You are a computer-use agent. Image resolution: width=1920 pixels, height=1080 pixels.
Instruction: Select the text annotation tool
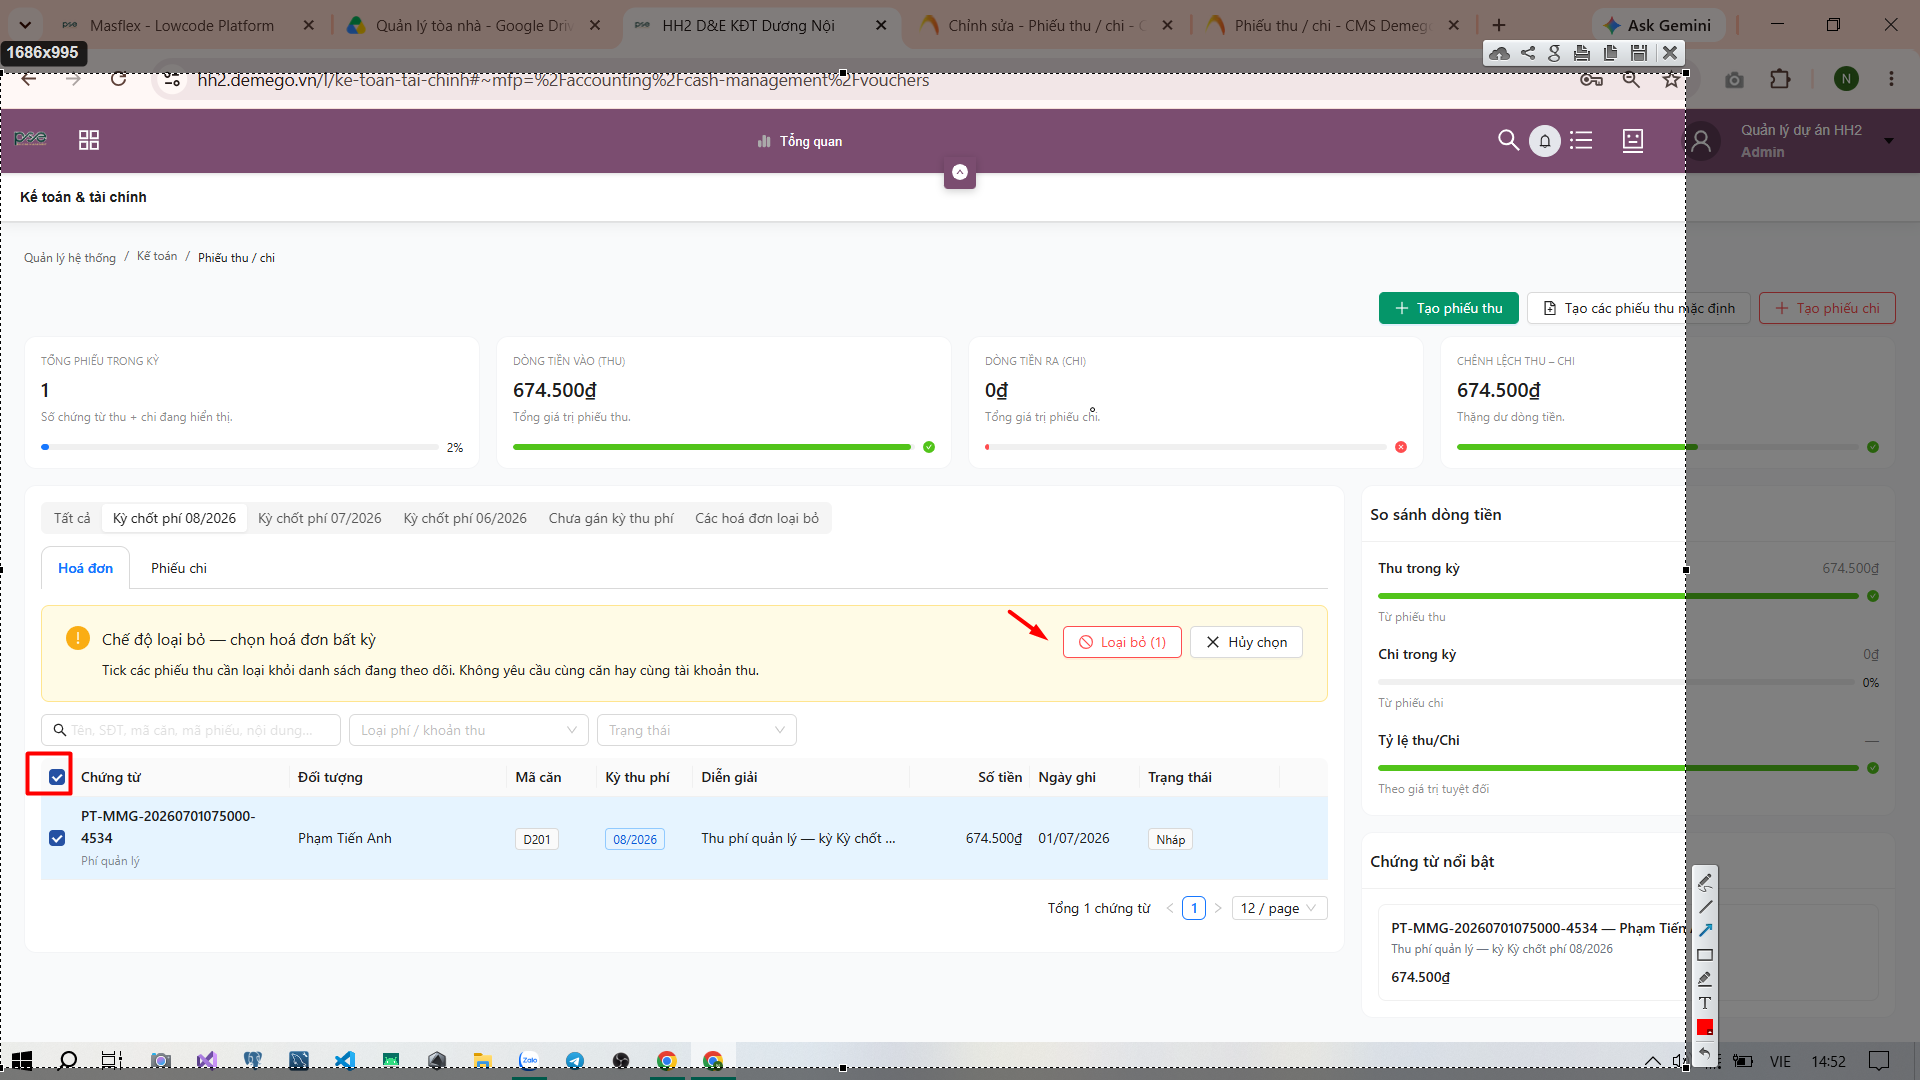[1705, 1003]
